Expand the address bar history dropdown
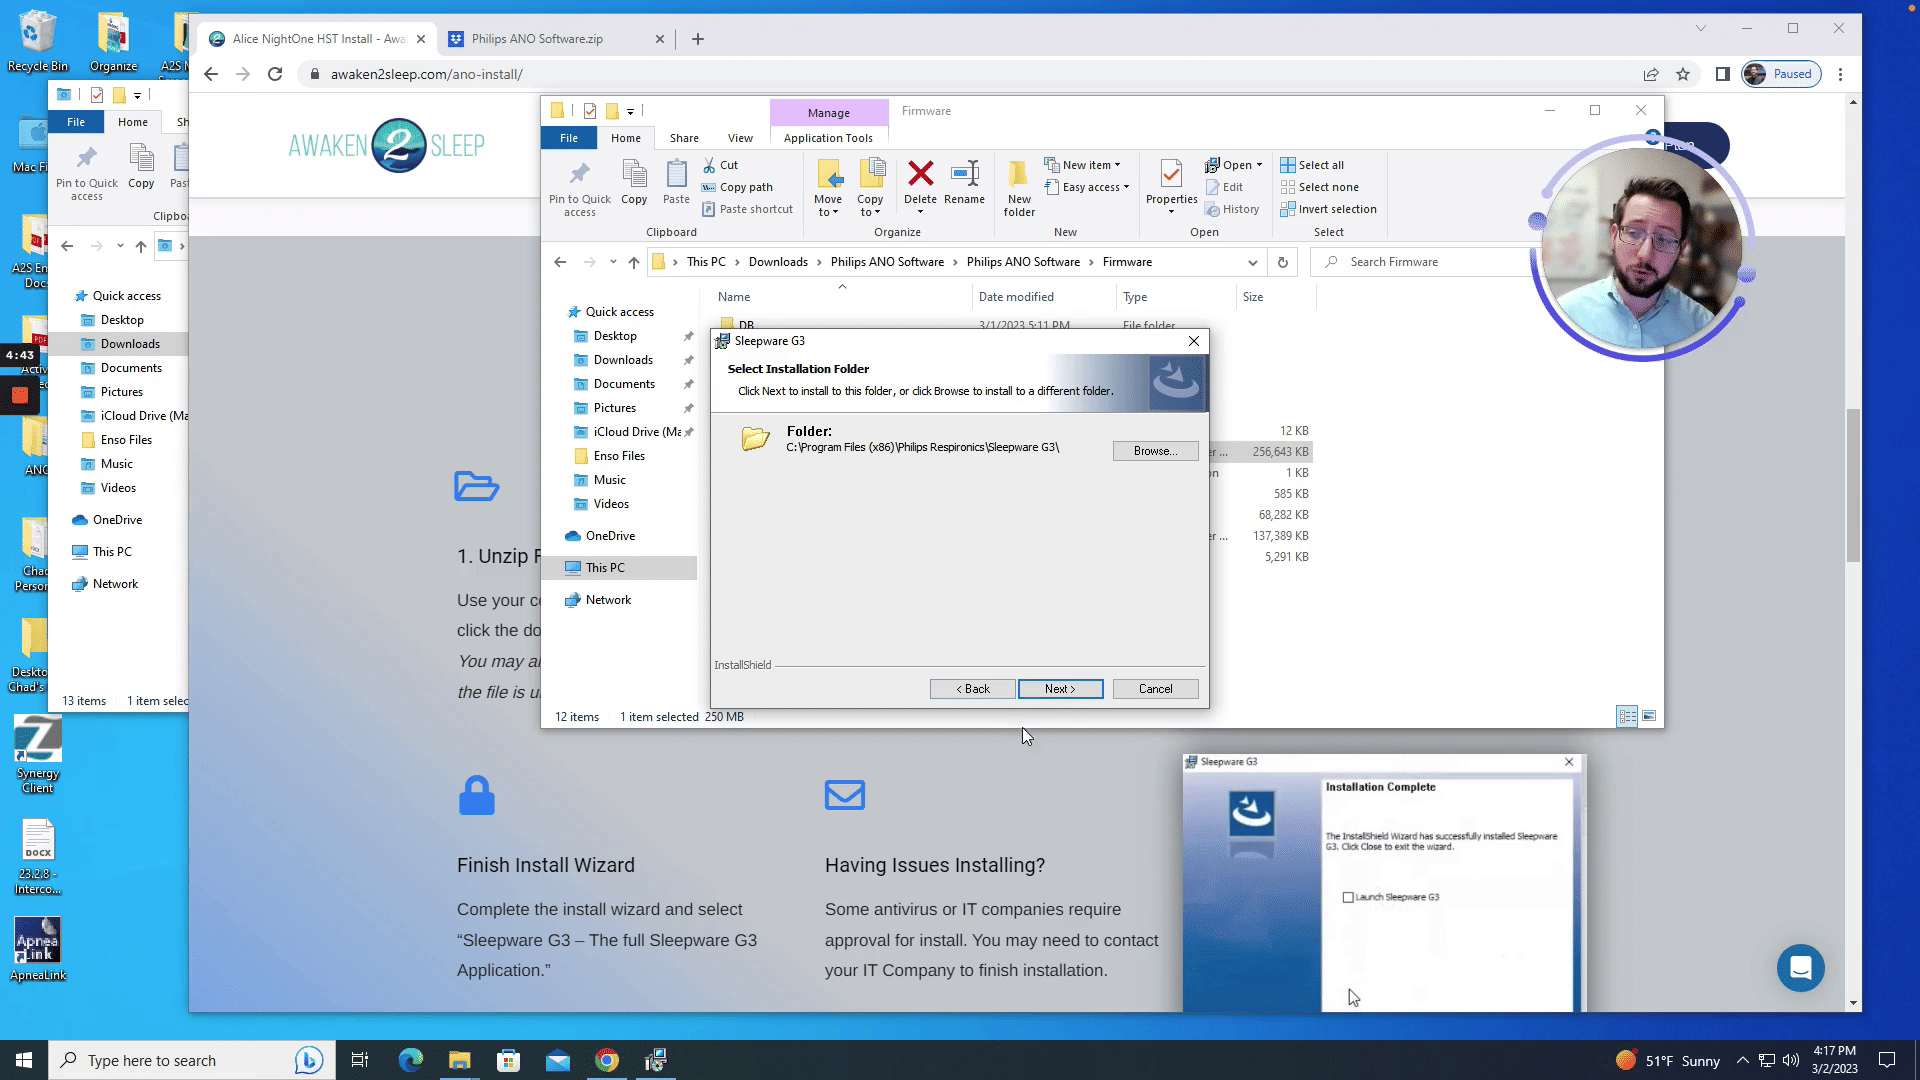 tap(1252, 262)
